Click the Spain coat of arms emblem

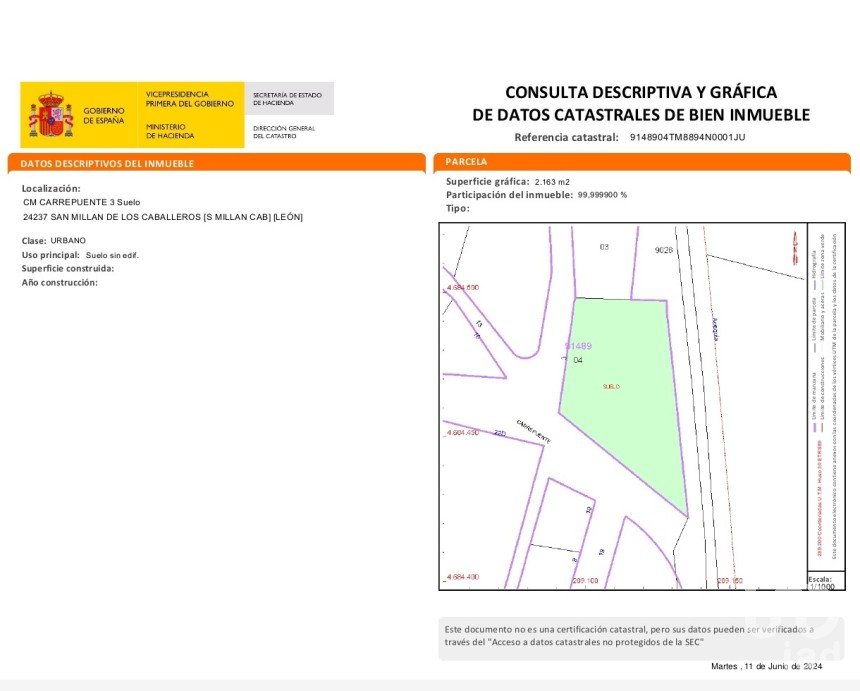51,115
